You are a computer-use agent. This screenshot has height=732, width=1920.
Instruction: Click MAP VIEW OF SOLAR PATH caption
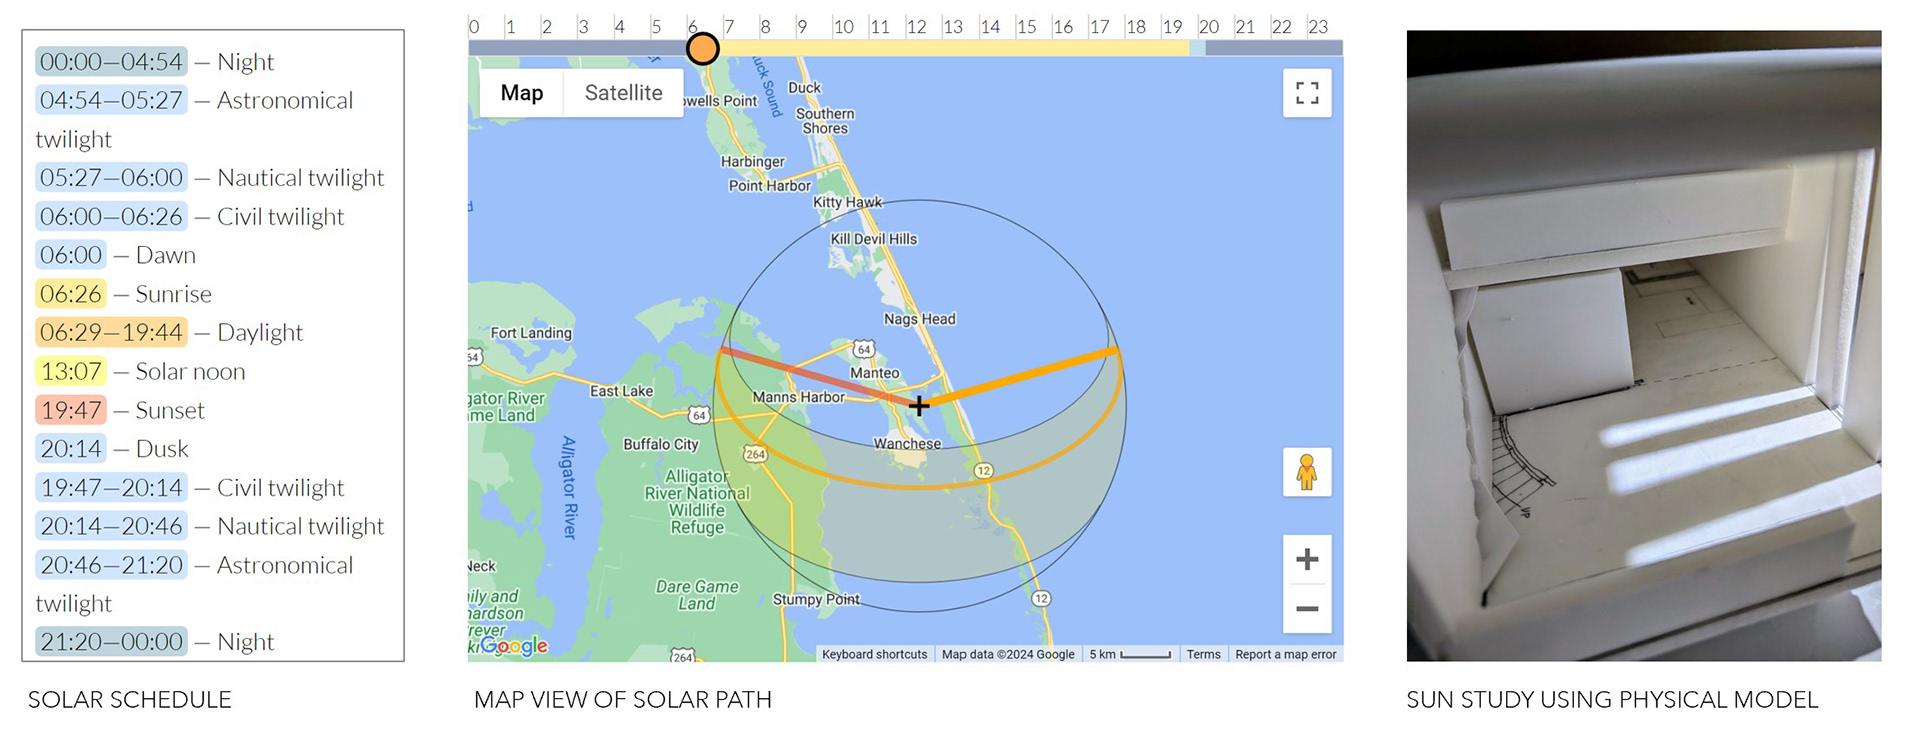623,700
